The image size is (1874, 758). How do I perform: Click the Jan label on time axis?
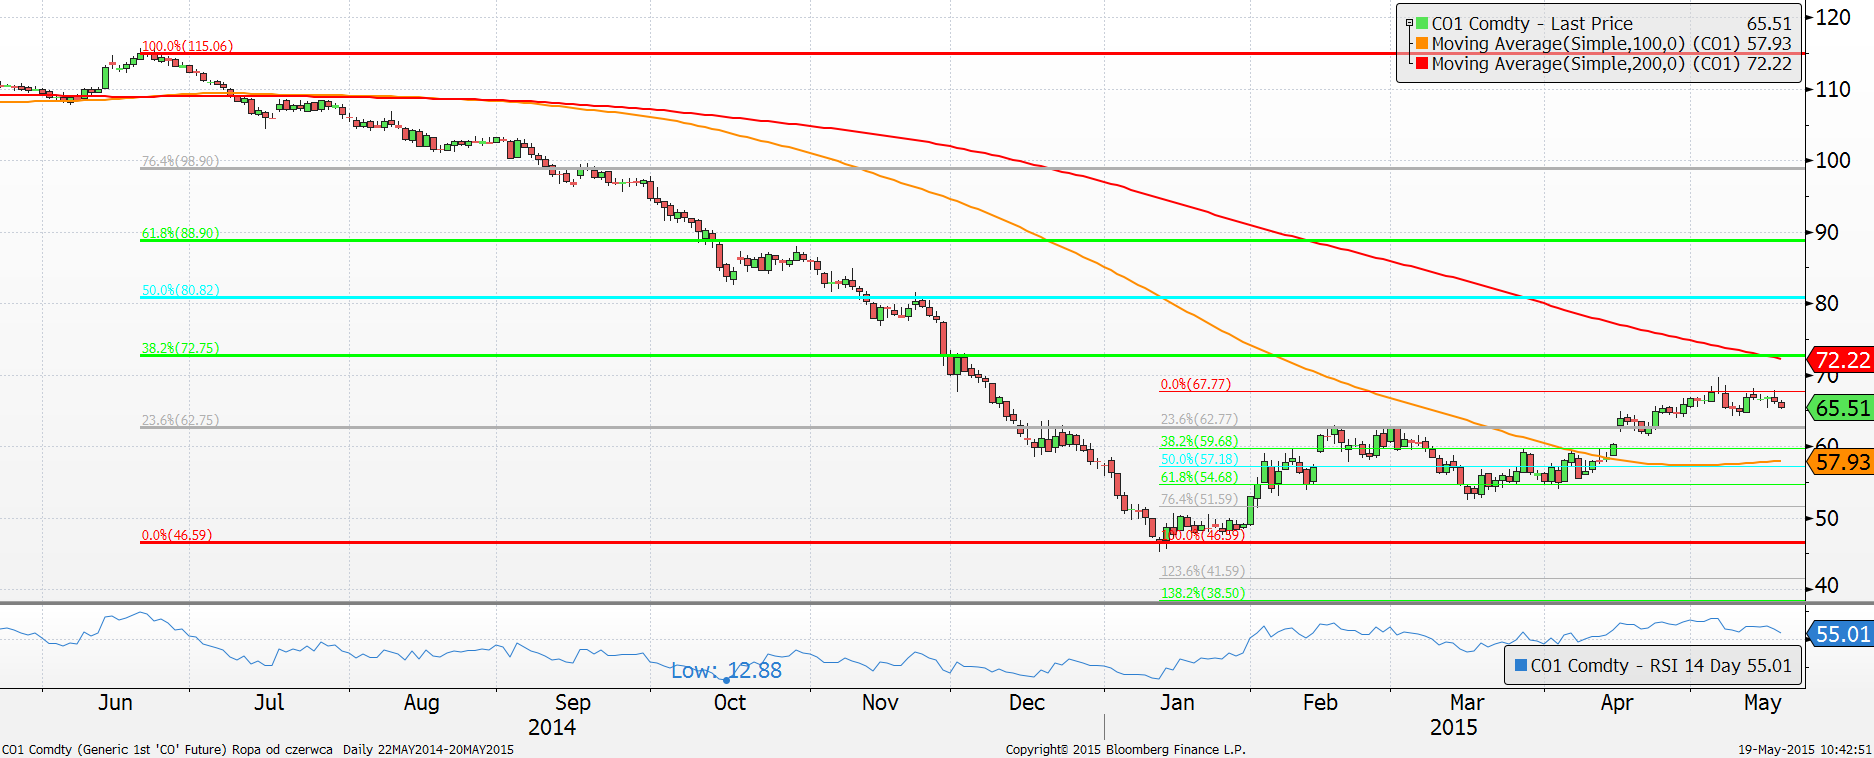click(x=1177, y=703)
